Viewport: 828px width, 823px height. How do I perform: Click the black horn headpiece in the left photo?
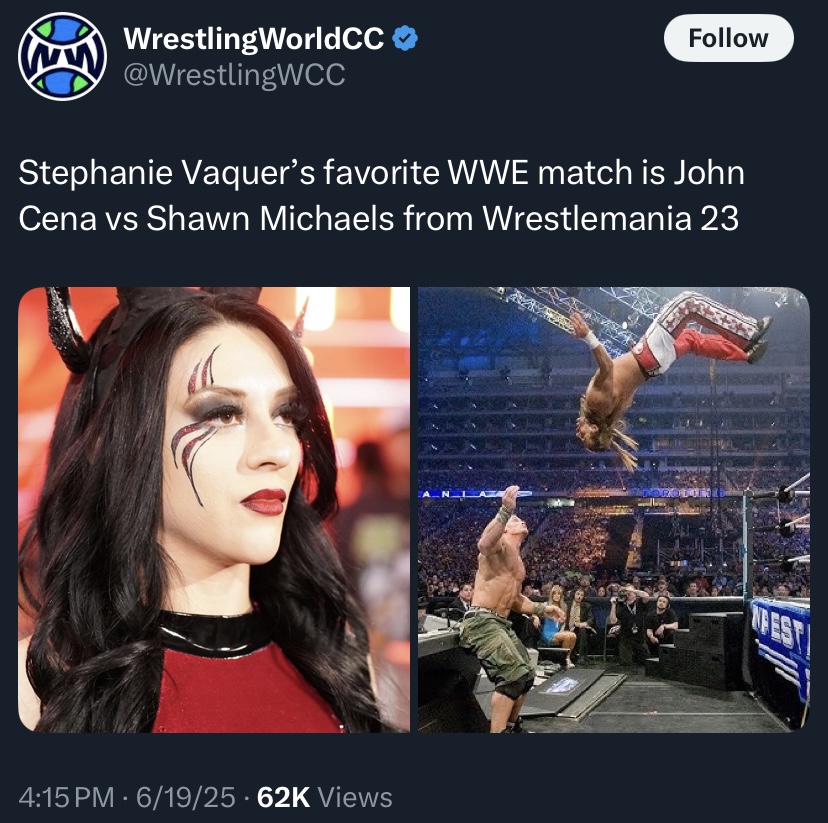(x=68, y=328)
